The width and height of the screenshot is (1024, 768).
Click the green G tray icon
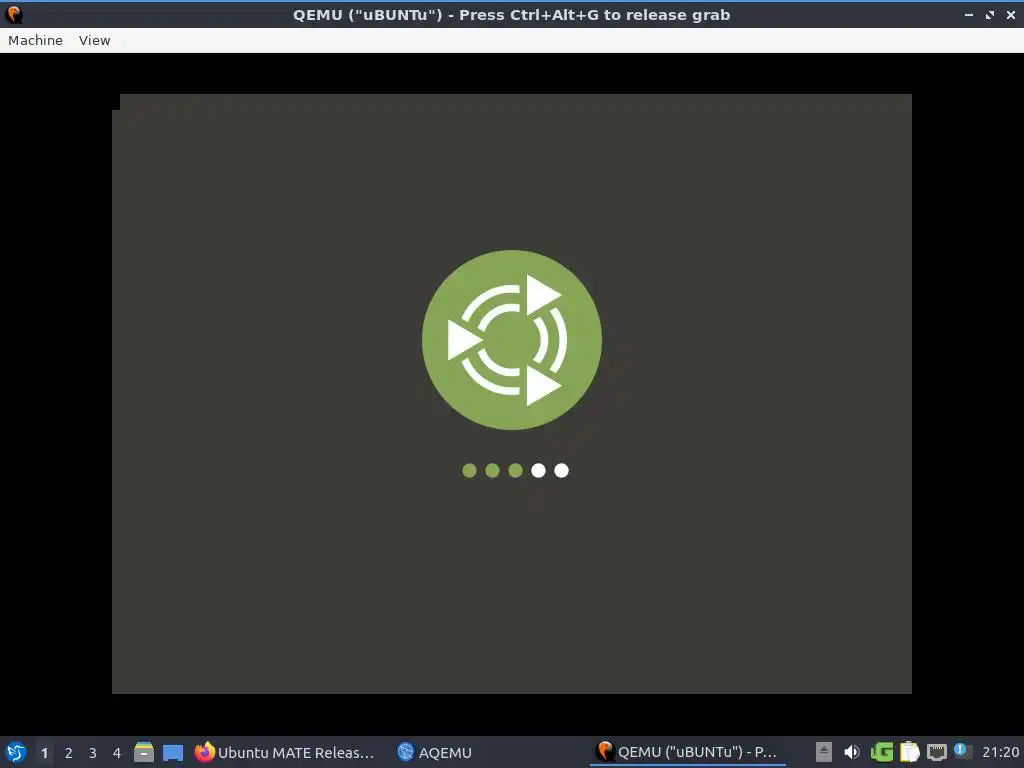click(882, 752)
